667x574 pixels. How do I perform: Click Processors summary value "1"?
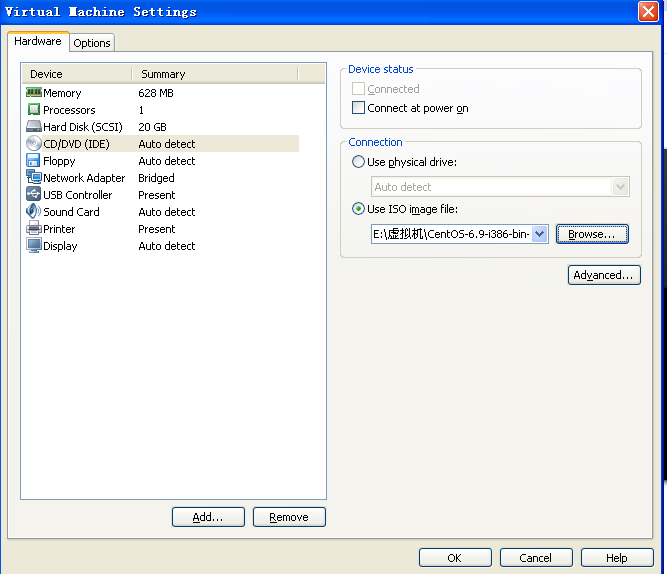click(x=141, y=110)
